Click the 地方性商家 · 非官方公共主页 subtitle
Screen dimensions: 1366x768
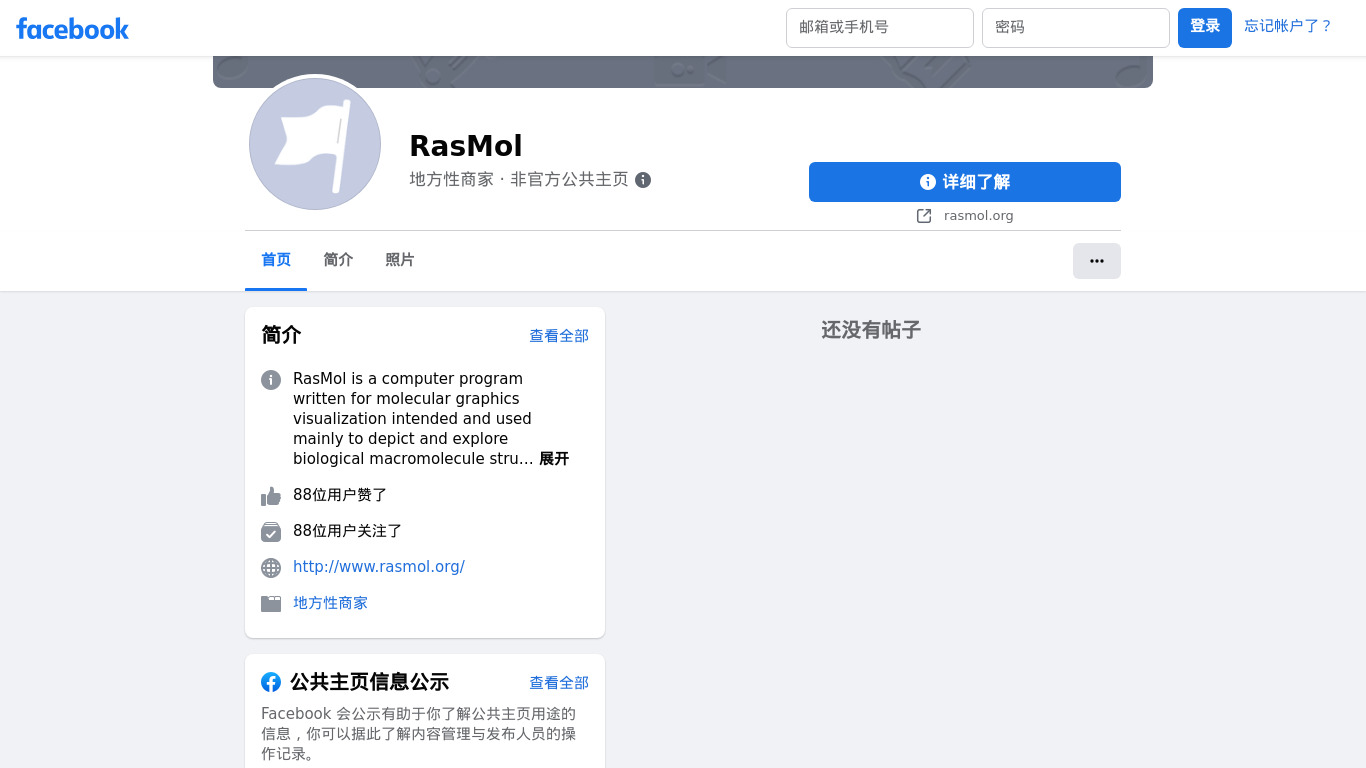519,180
